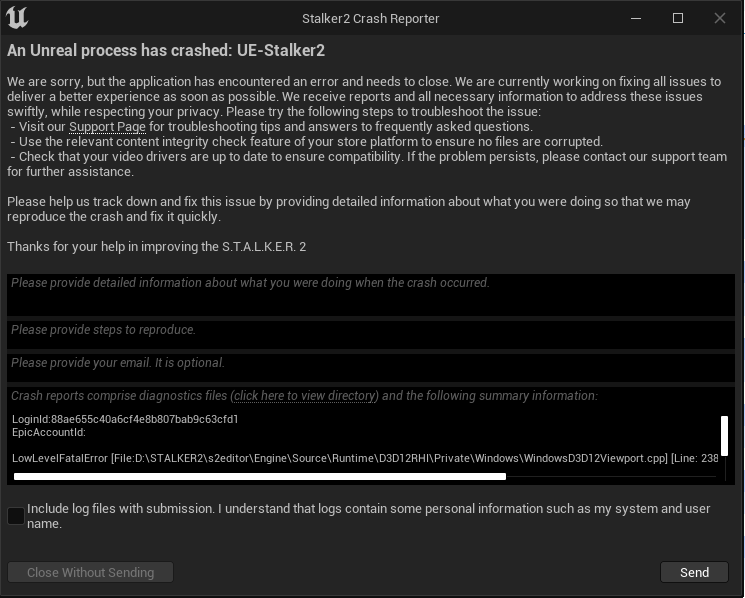Open the Support Page link
745x598 pixels.
(107, 127)
